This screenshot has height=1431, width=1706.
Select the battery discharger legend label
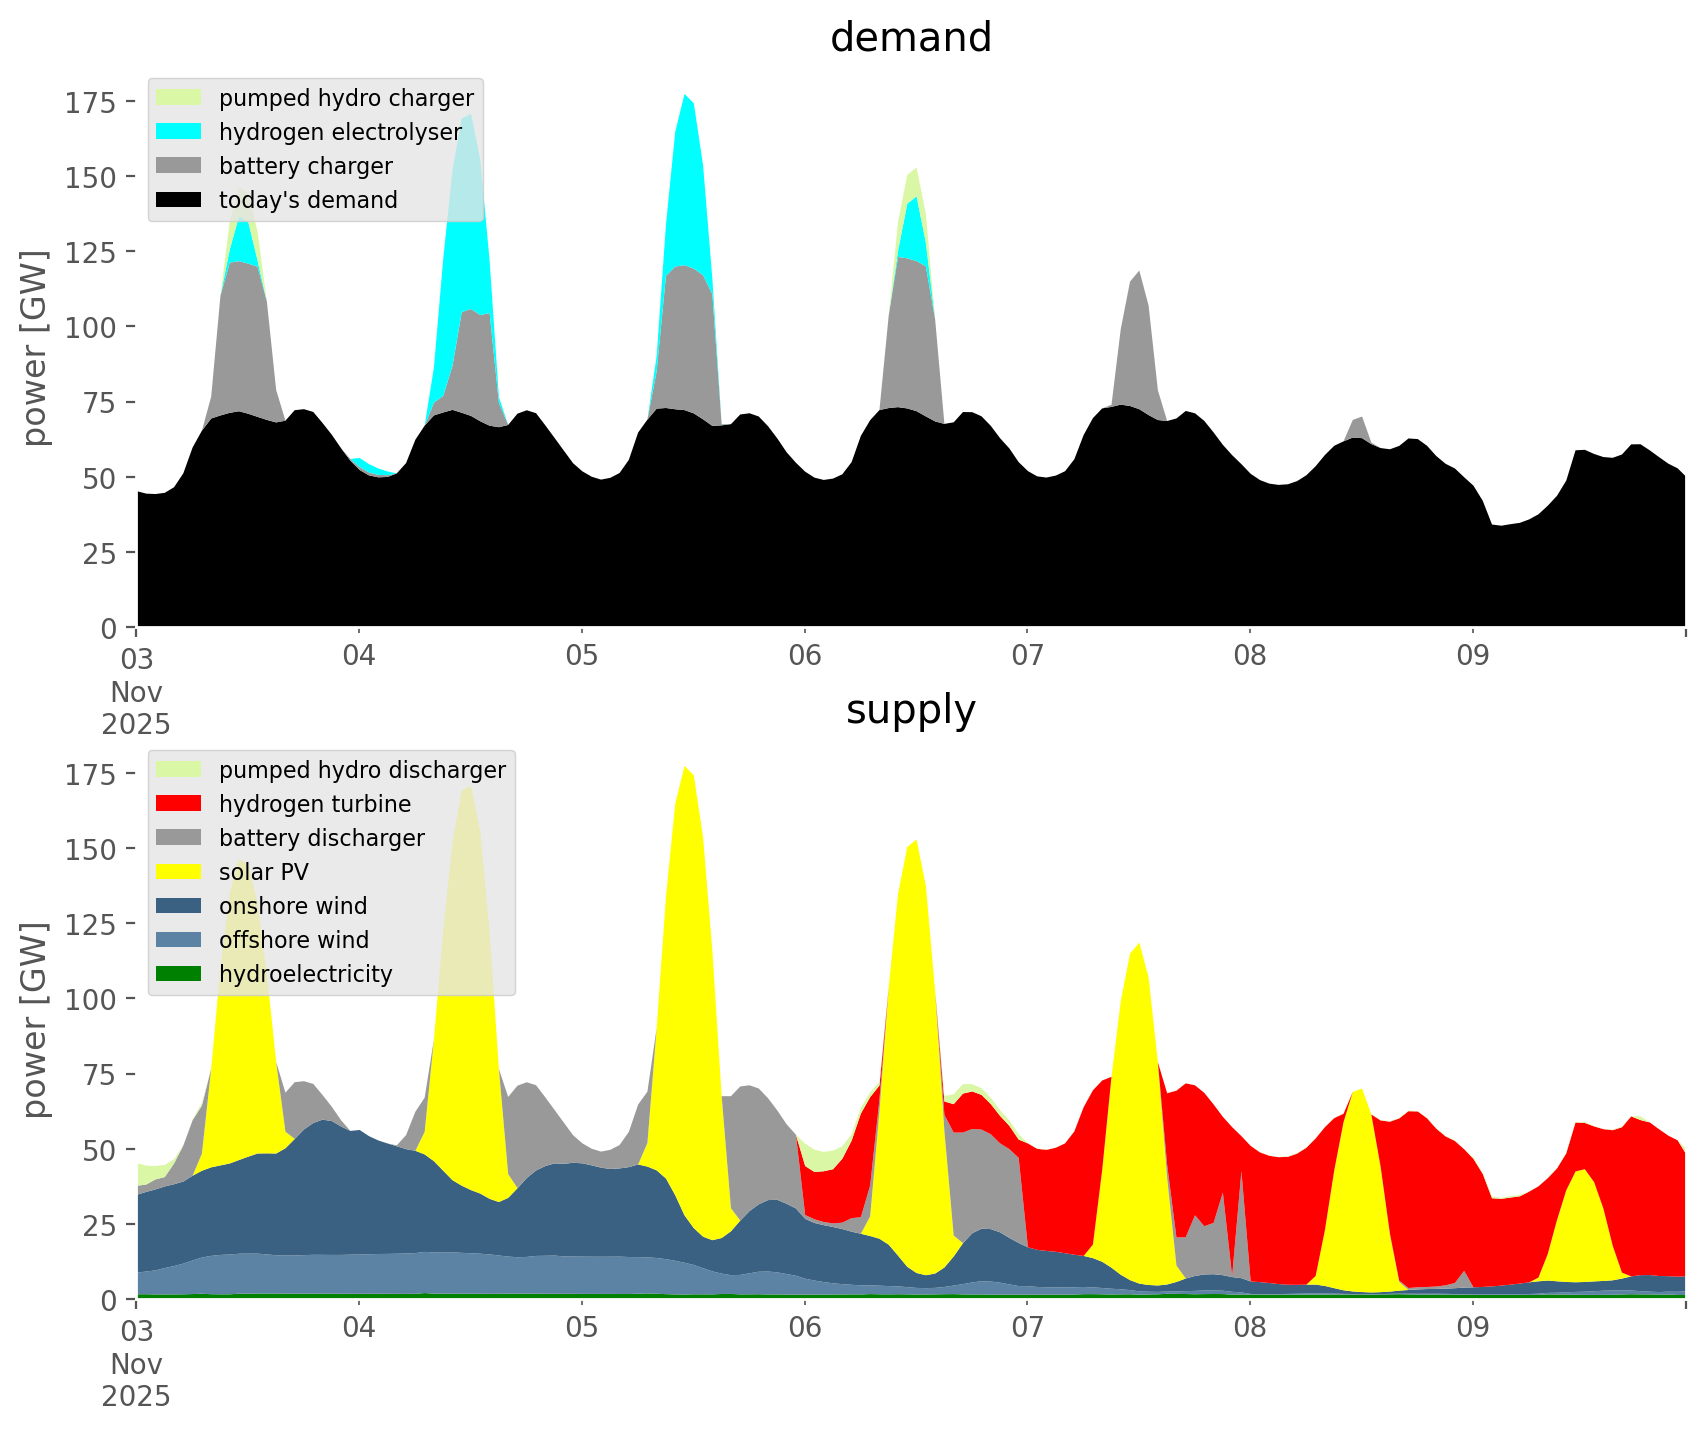(x=321, y=838)
